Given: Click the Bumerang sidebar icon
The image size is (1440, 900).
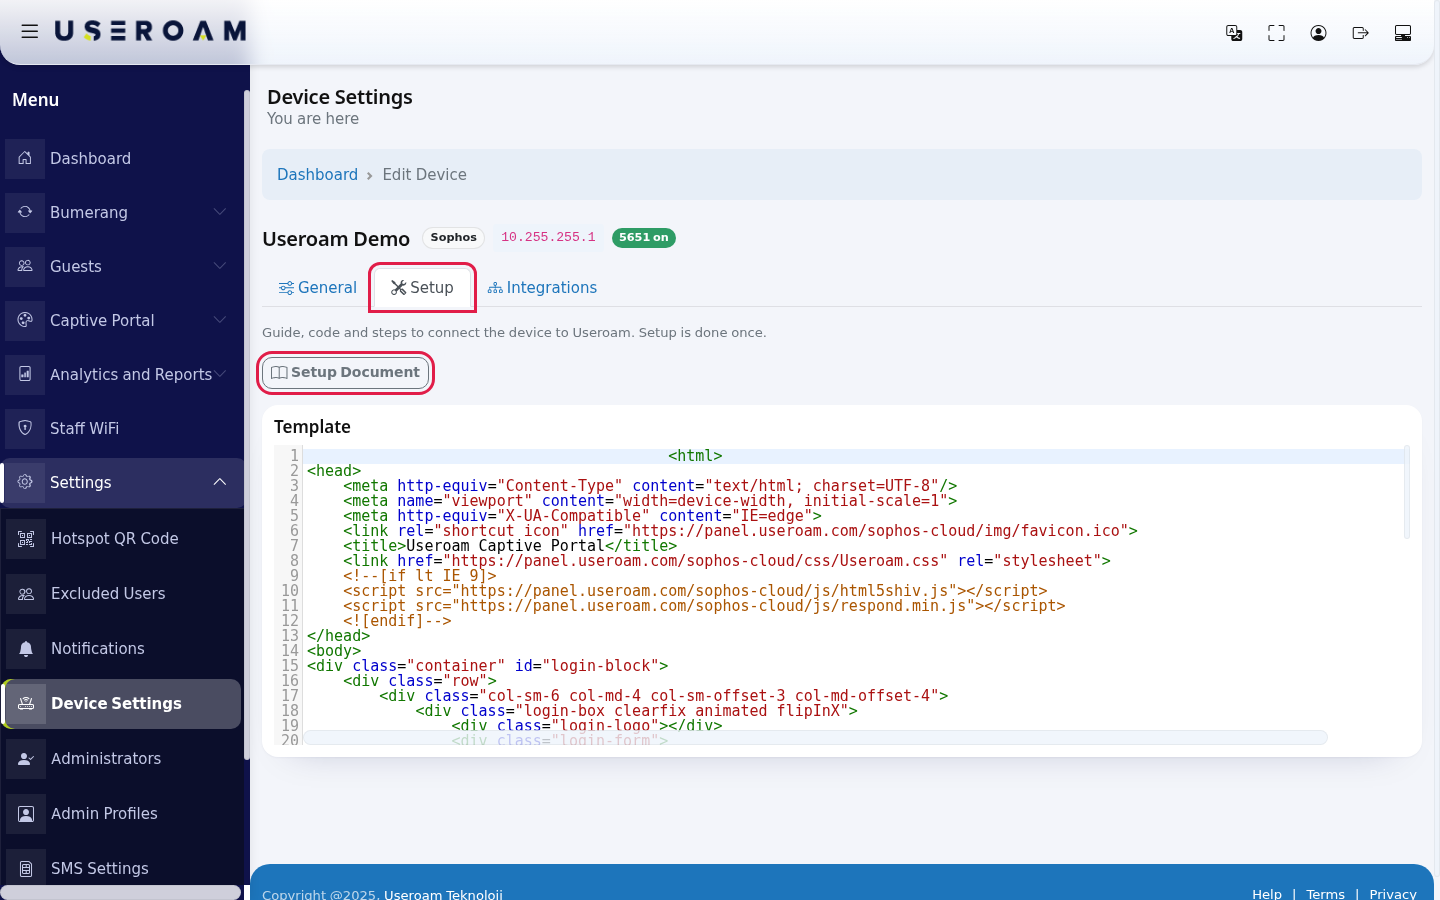Looking at the screenshot, I should [25, 212].
